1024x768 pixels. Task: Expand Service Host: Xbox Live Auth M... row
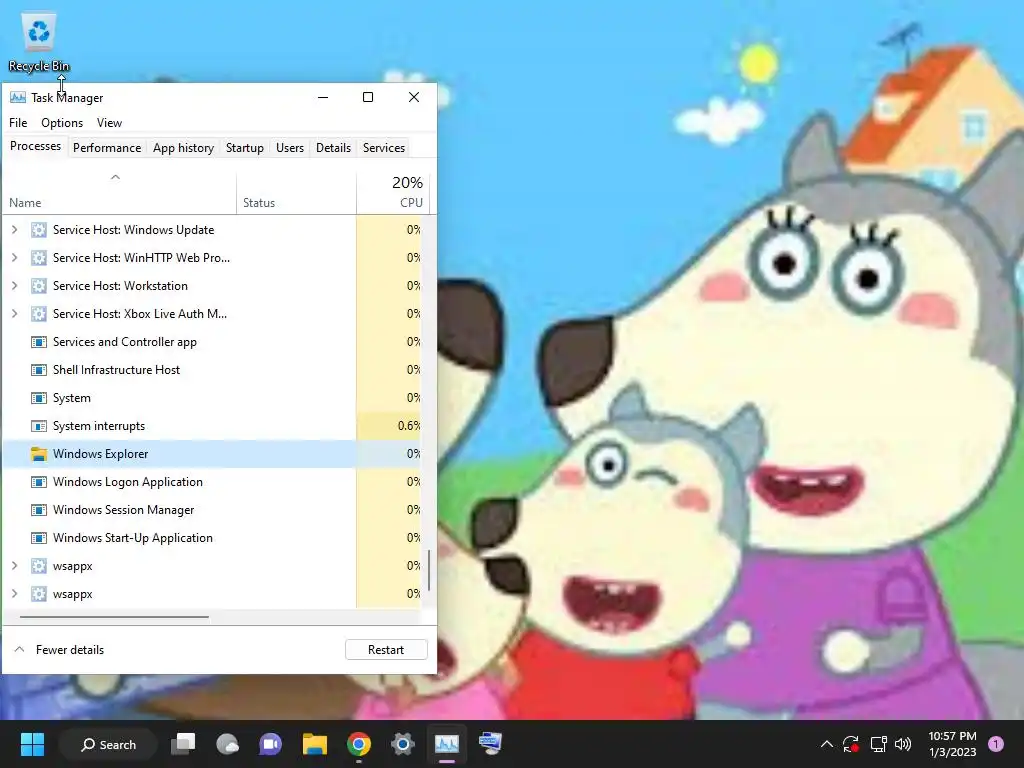click(14, 314)
